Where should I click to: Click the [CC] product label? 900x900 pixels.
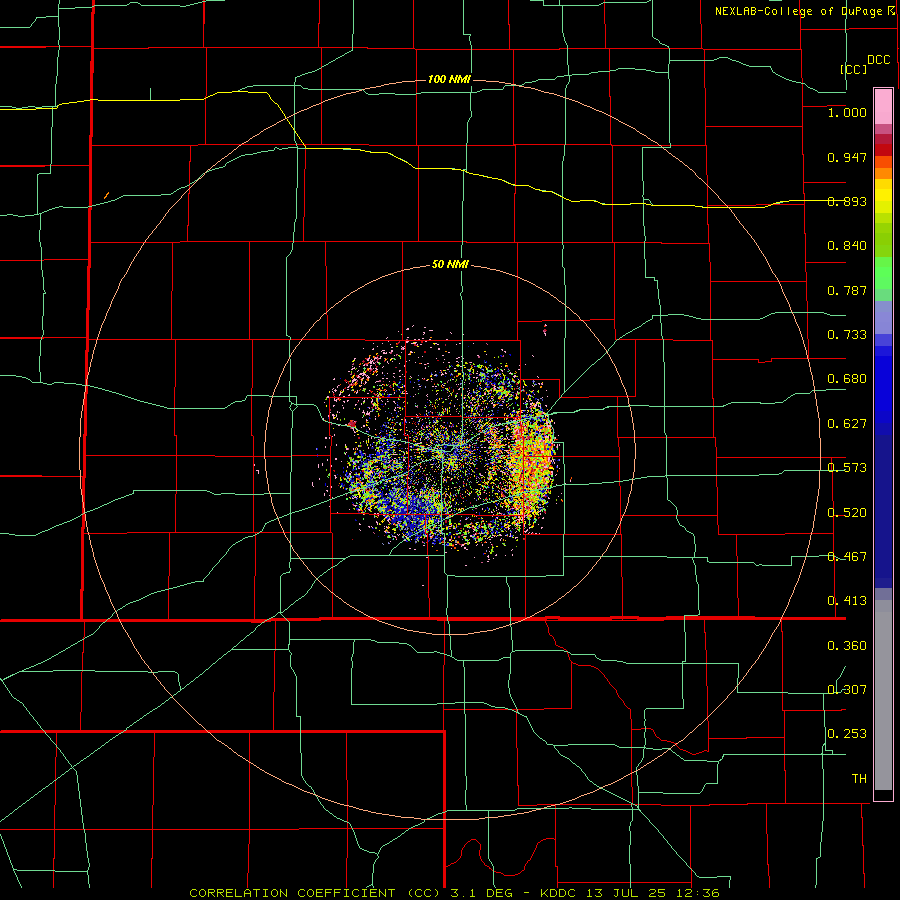click(853, 69)
